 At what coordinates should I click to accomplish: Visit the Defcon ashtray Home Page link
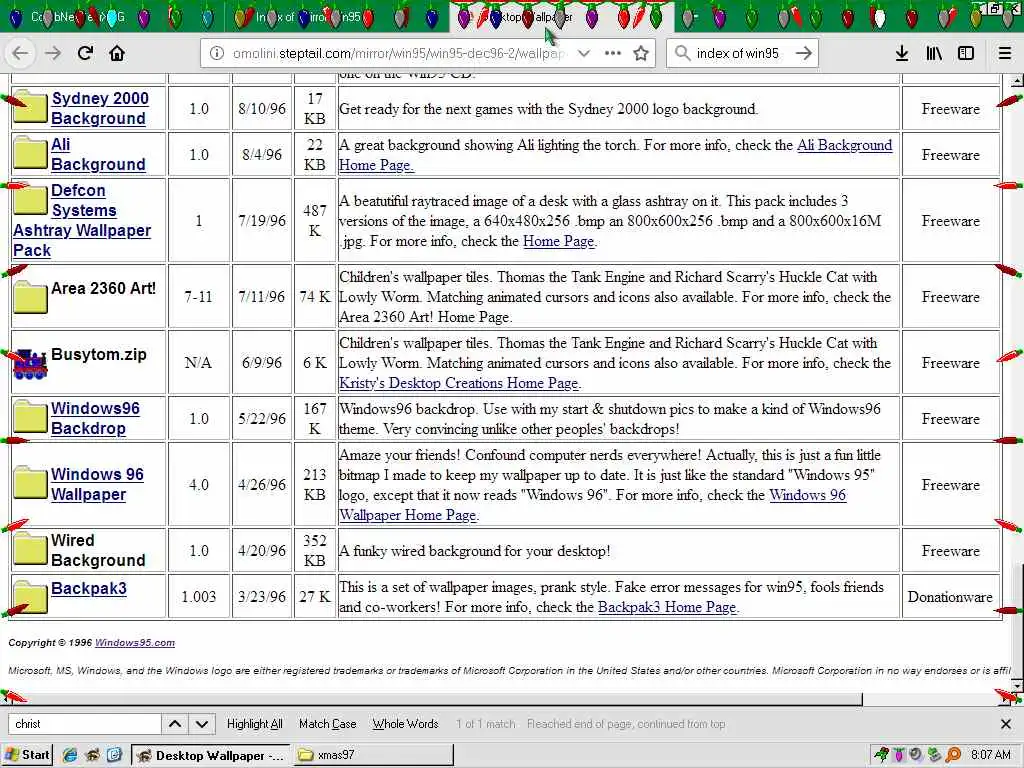pos(558,241)
